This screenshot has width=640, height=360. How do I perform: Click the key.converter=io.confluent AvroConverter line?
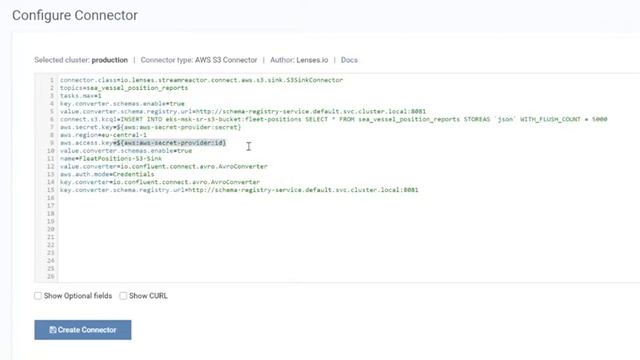pos(160,182)
